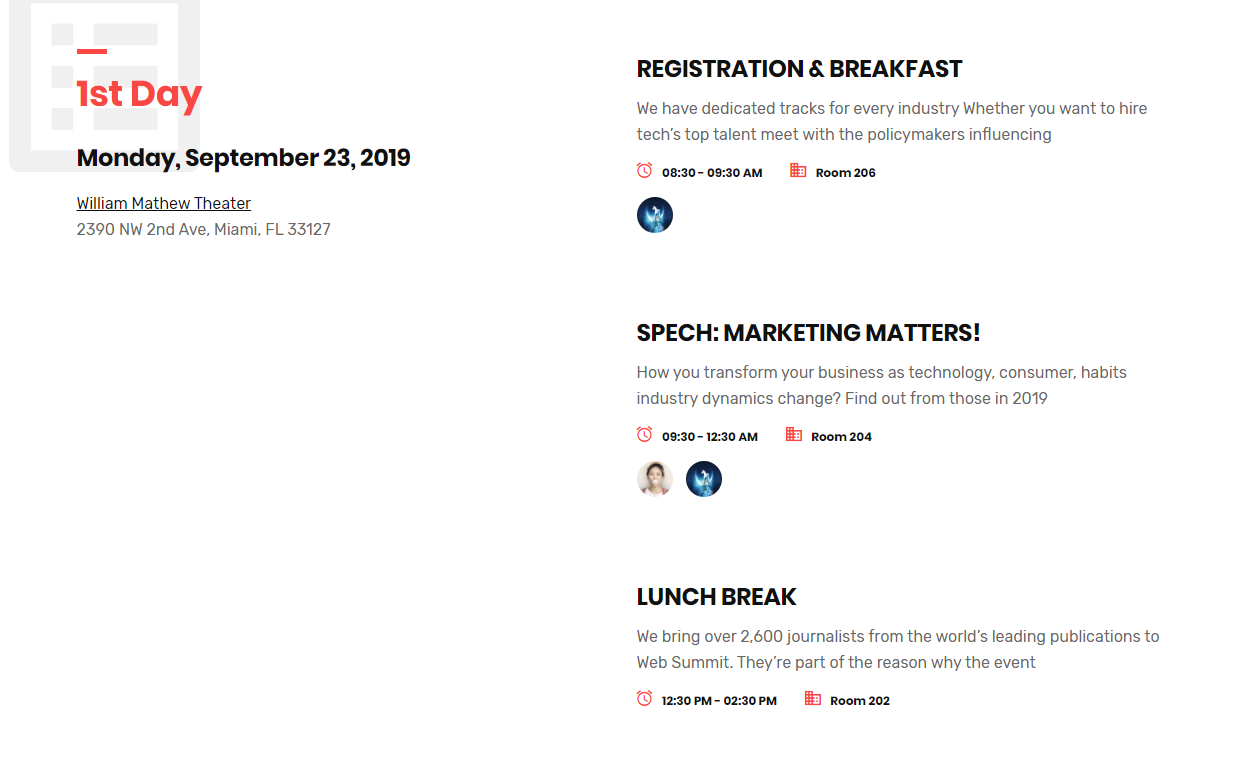Click the Monday, September 23, 2019 date
Image resolution: width=1239 pixels, height=762 pixels.
(x=243, y=158)
